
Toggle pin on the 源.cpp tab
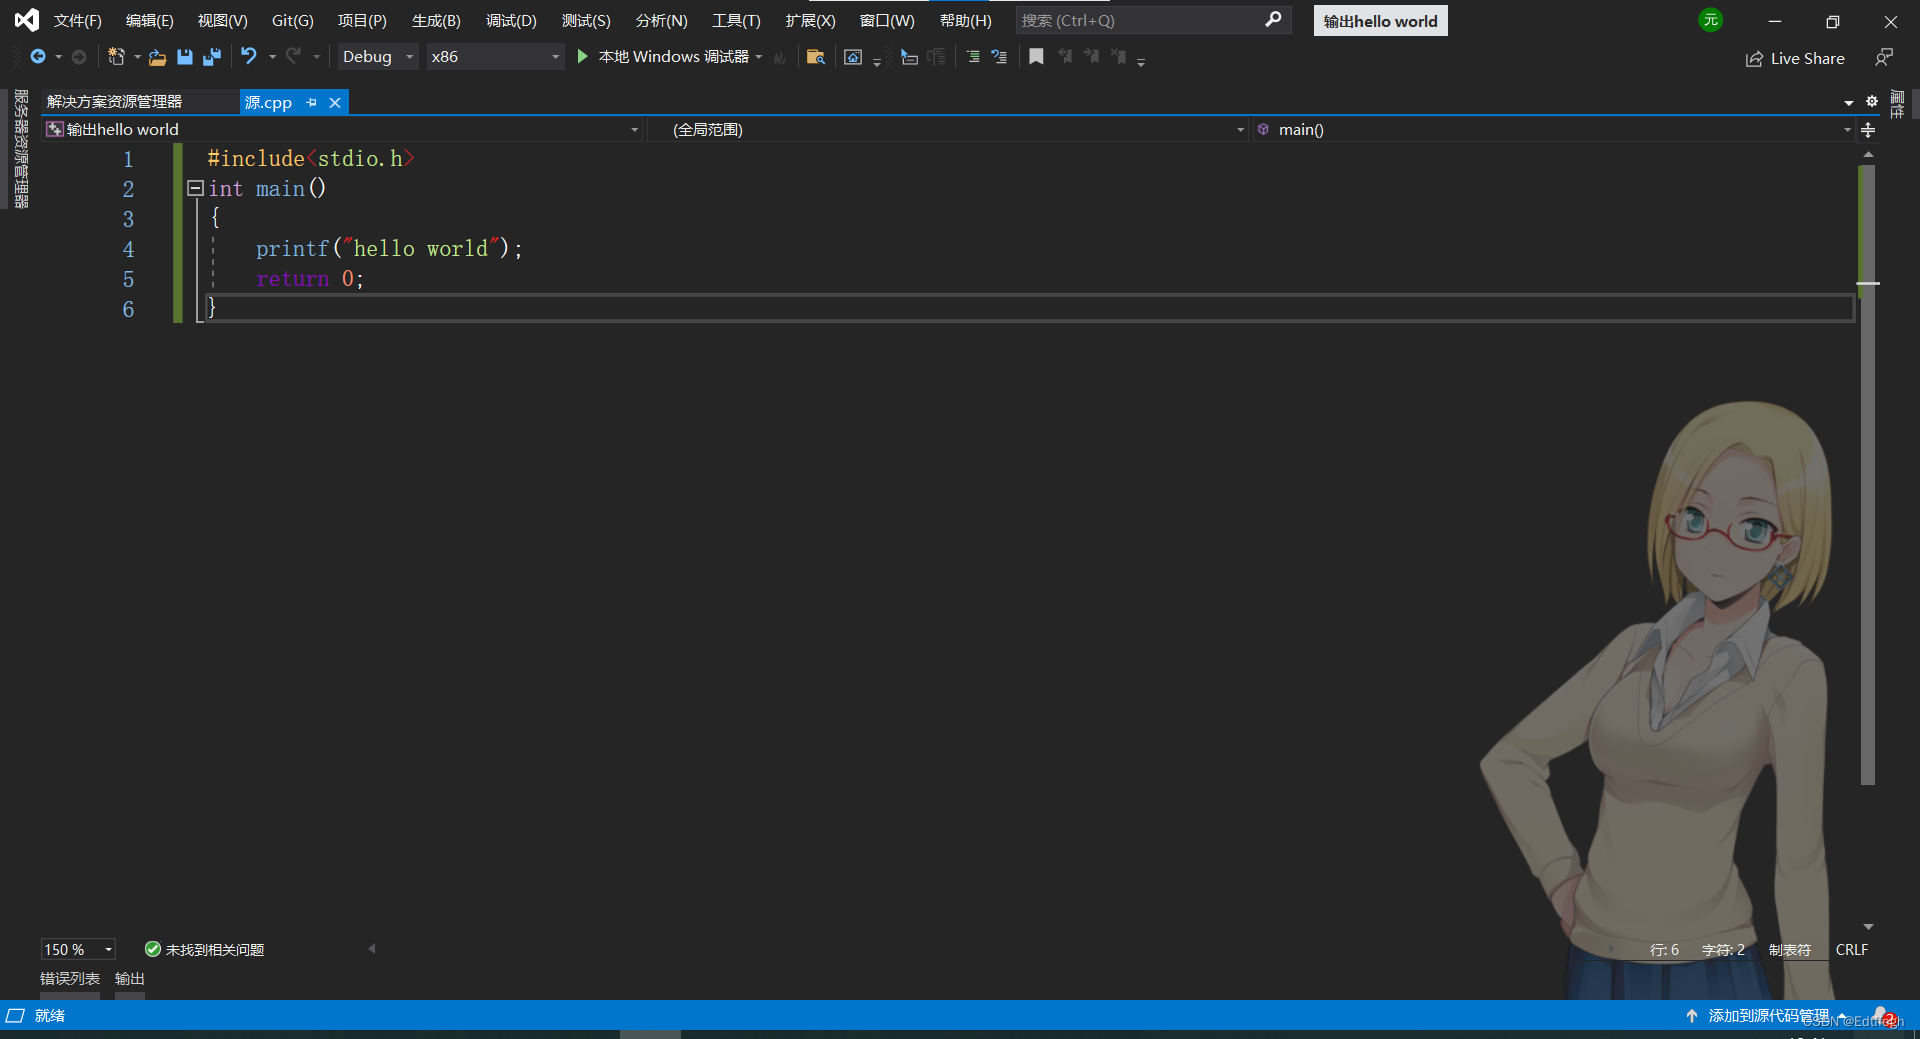tap(311, 102)
